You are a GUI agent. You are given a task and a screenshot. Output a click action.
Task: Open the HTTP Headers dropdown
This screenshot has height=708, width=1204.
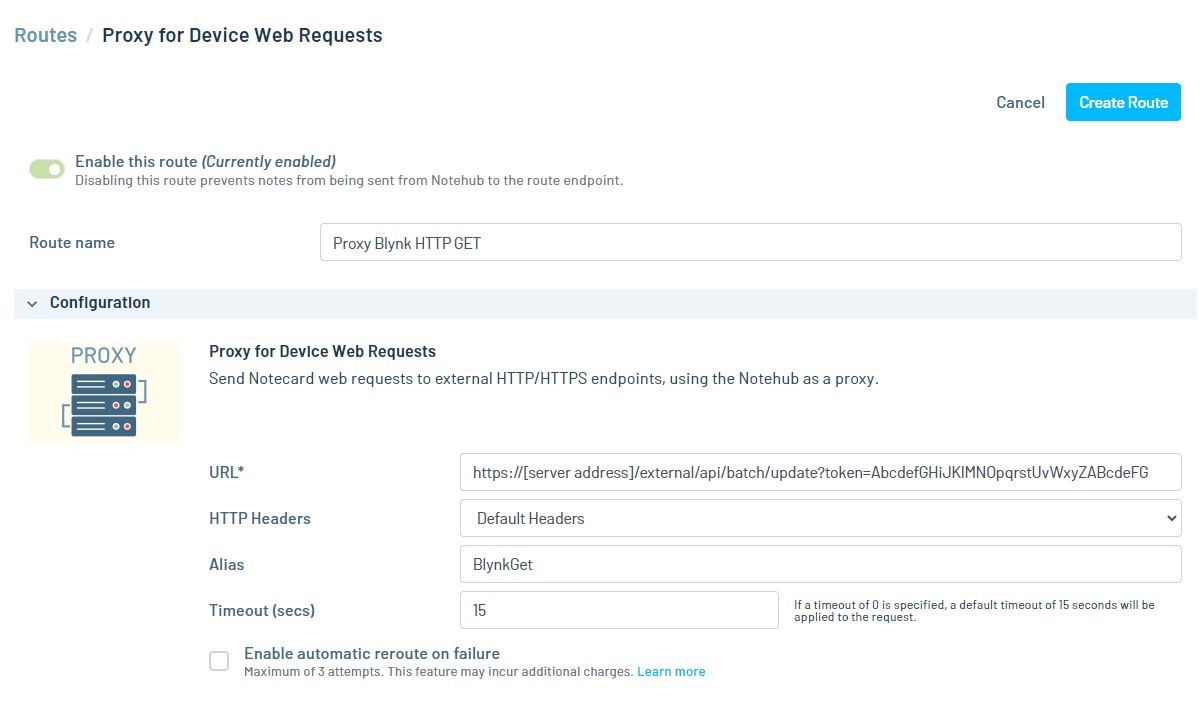821,518
